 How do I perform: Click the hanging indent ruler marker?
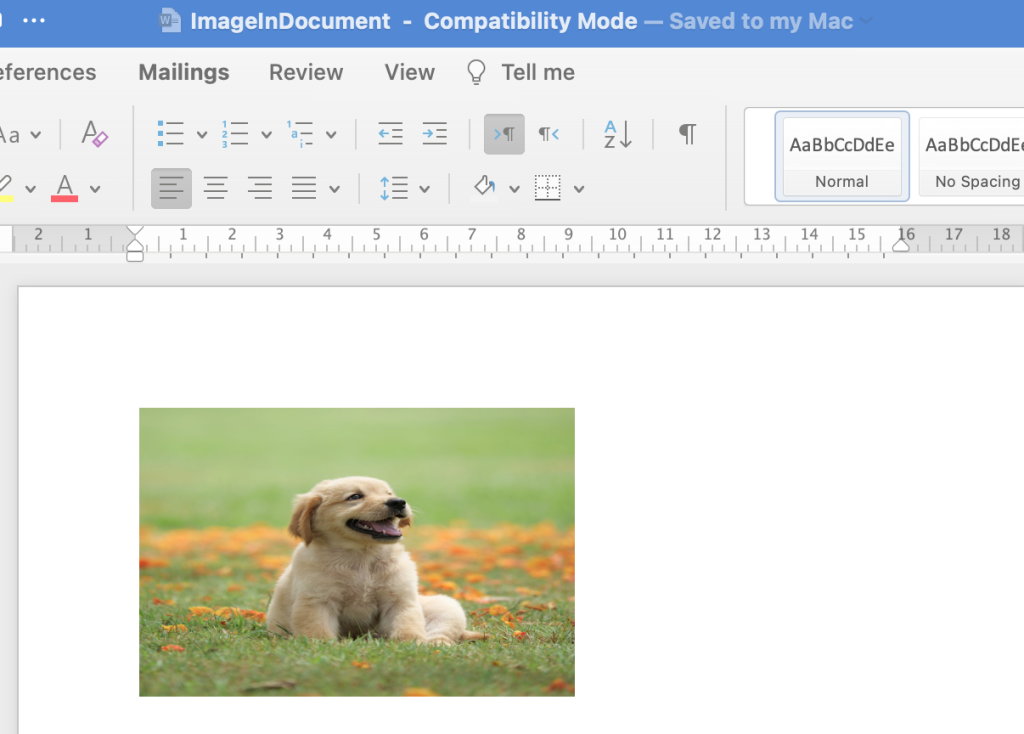tap(135, 246)
